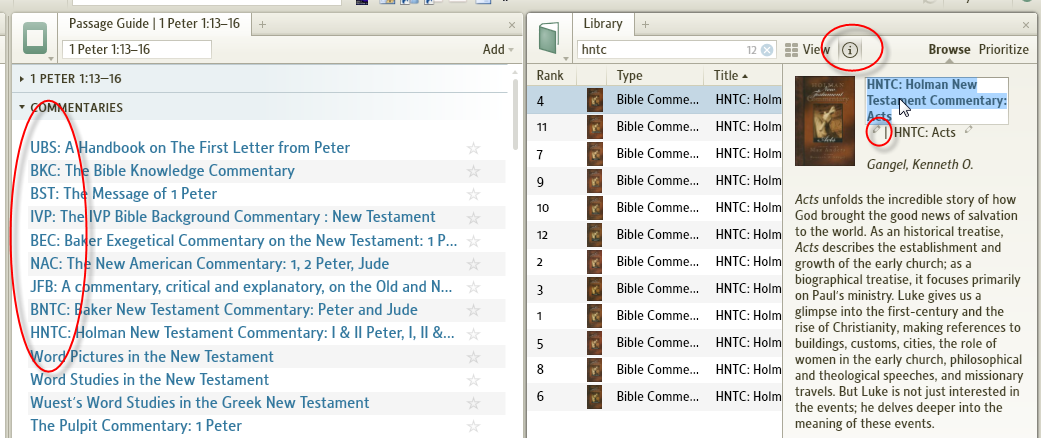Viewport: 1041px width, 438px height.
Task: Star the Baker Exegetical Commentary entry
Action: click(x=473, y=241)
